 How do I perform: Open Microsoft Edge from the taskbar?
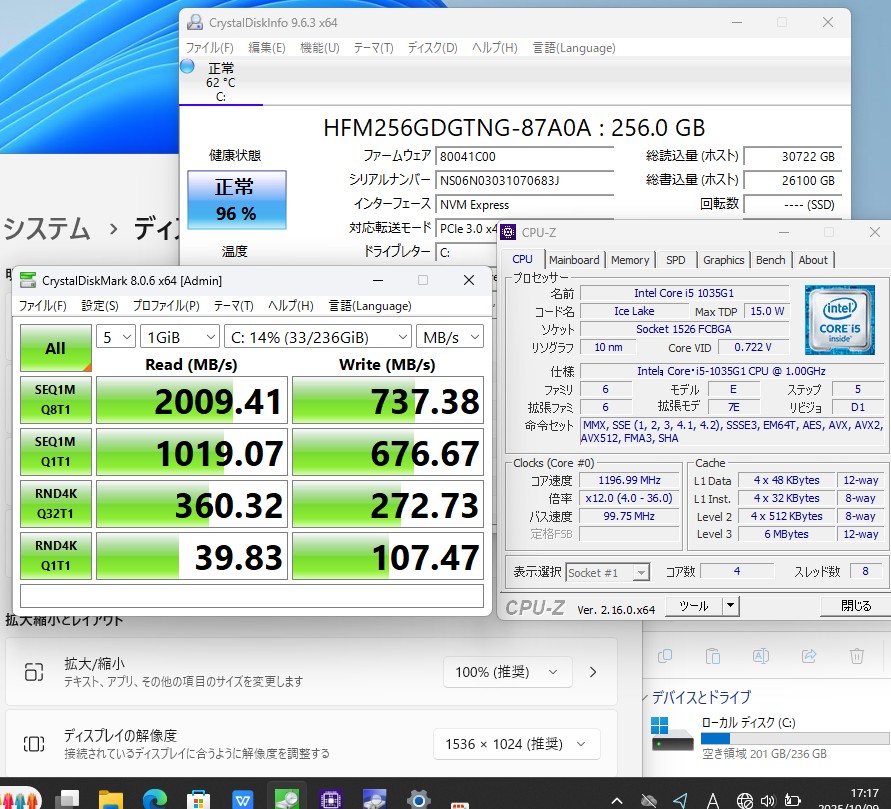point(155,799)
